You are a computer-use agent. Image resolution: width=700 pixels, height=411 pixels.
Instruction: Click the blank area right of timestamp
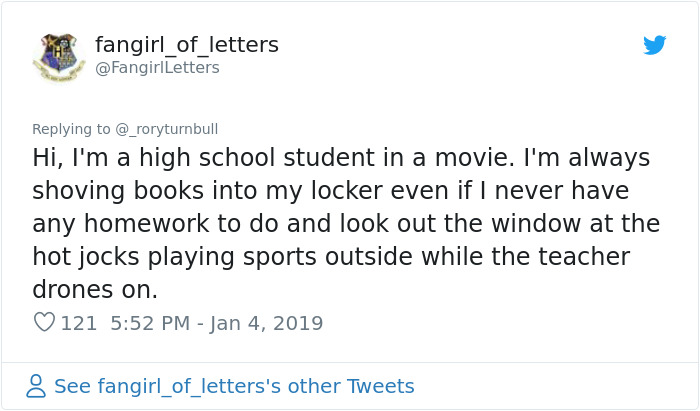tap(500, 323)
